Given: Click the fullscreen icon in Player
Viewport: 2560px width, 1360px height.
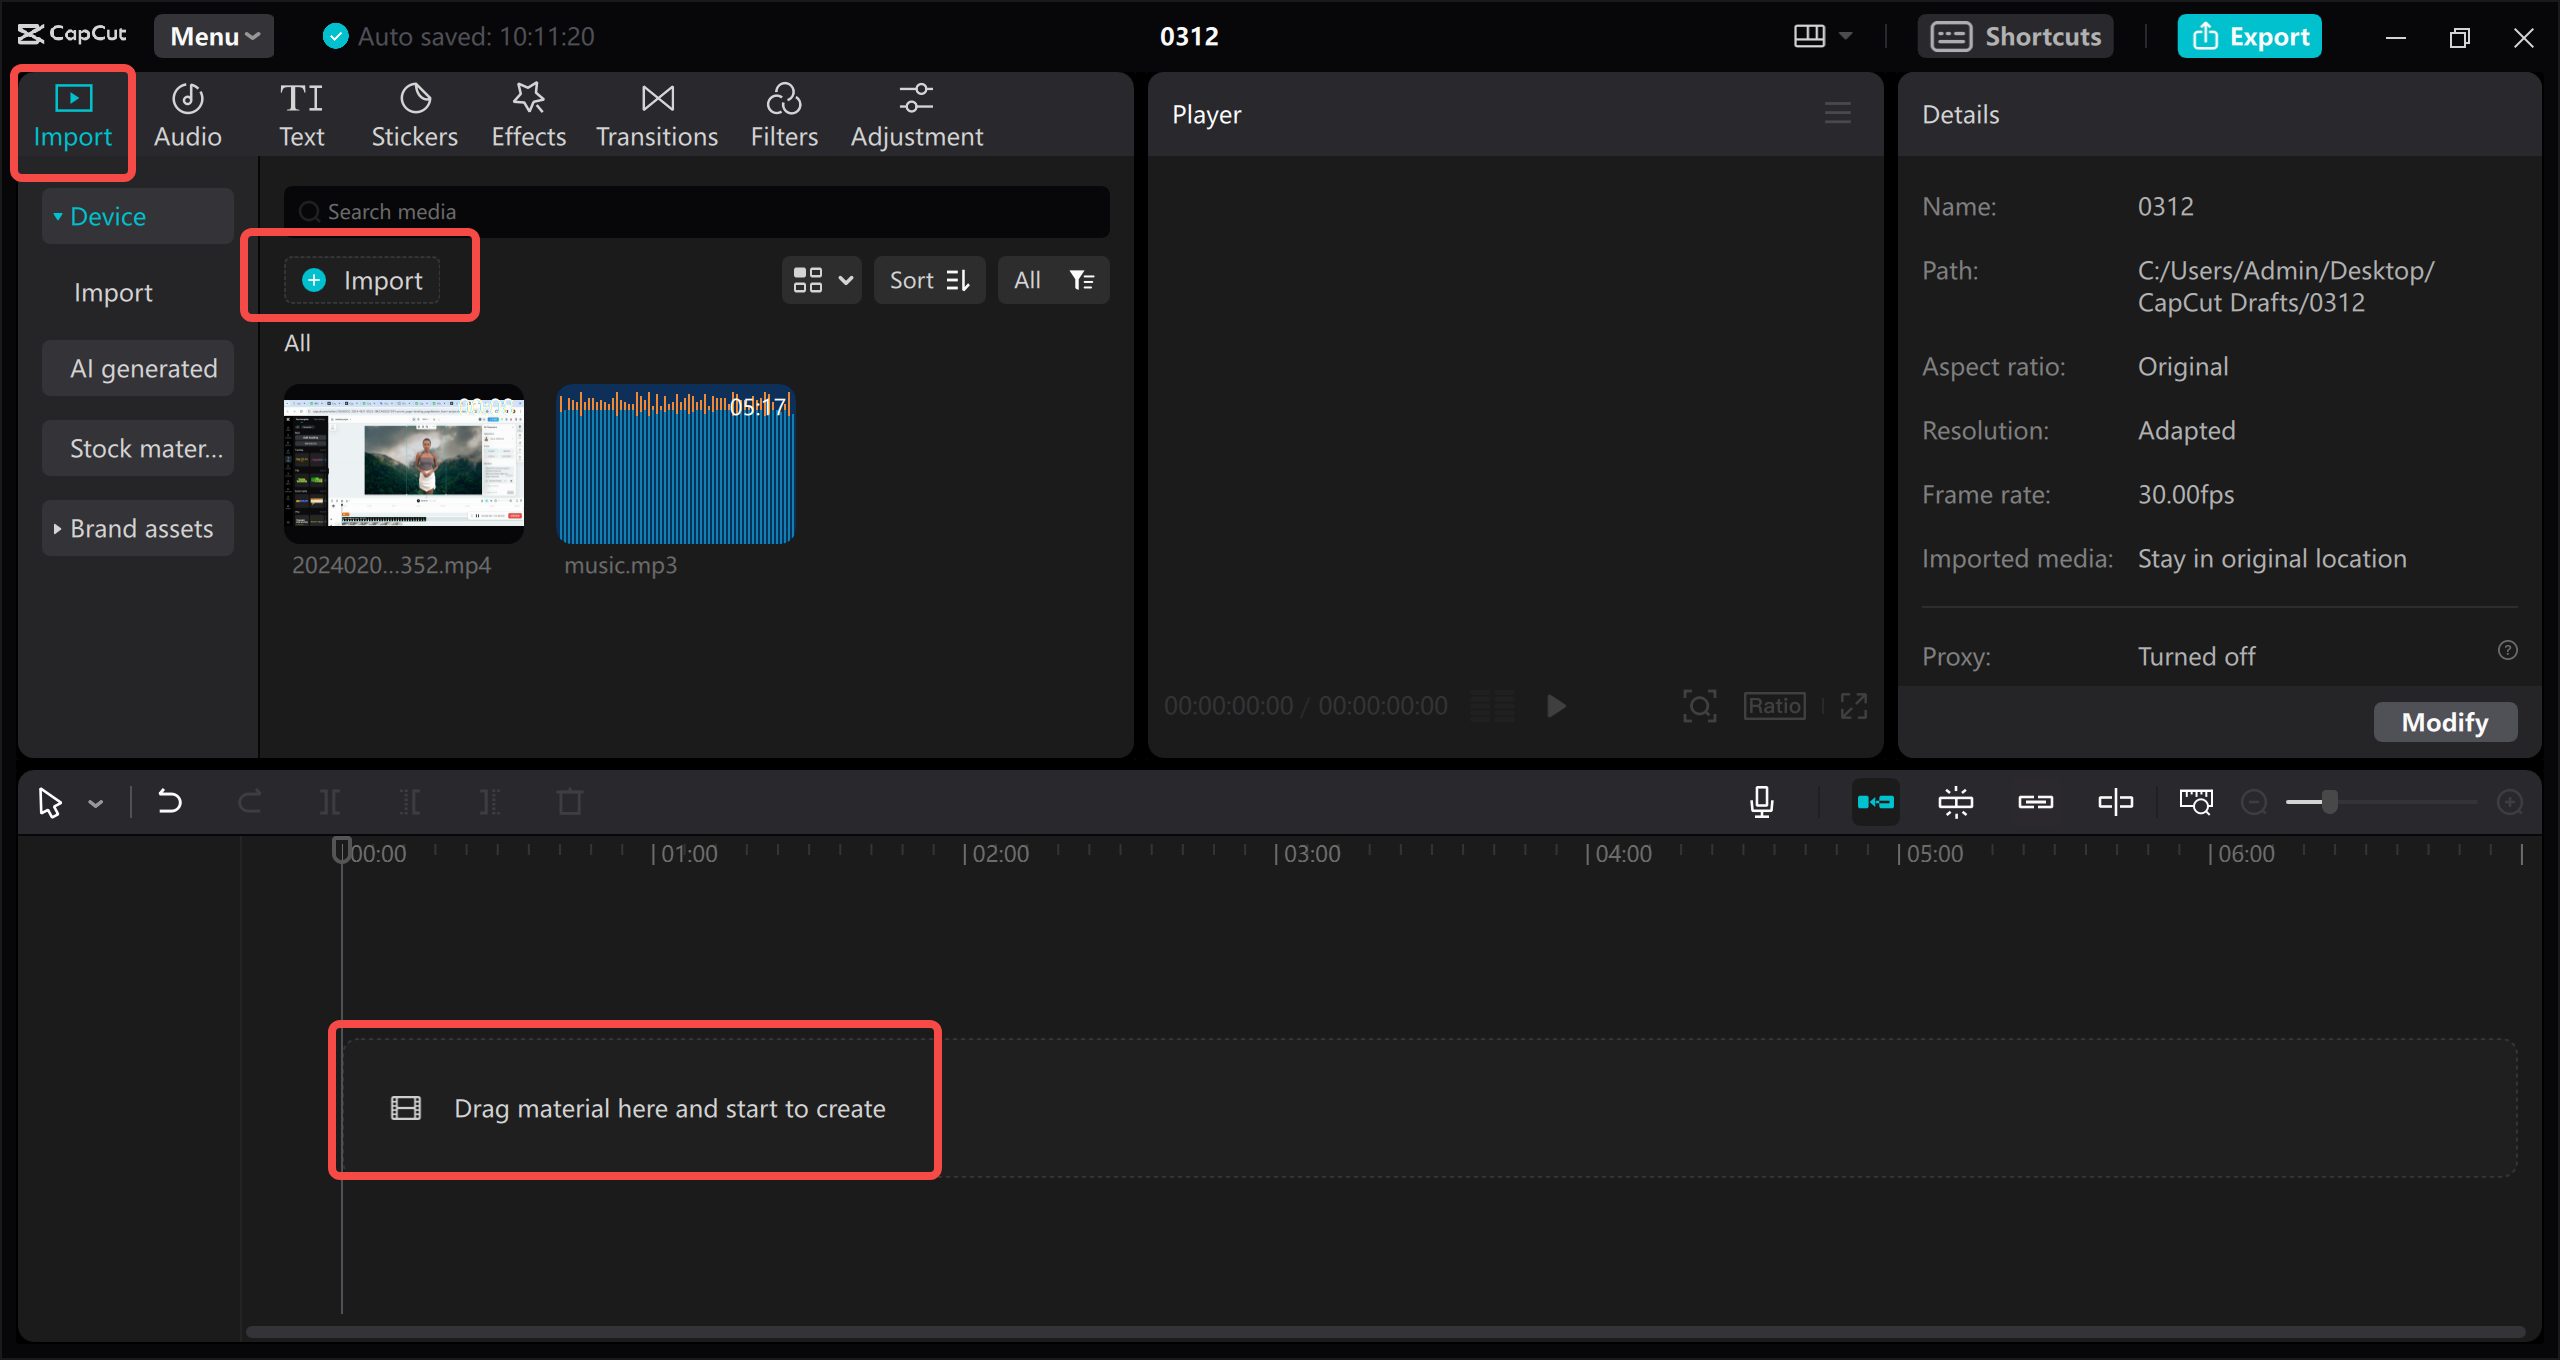Looking at the screenshot, I should (1854, 706).
